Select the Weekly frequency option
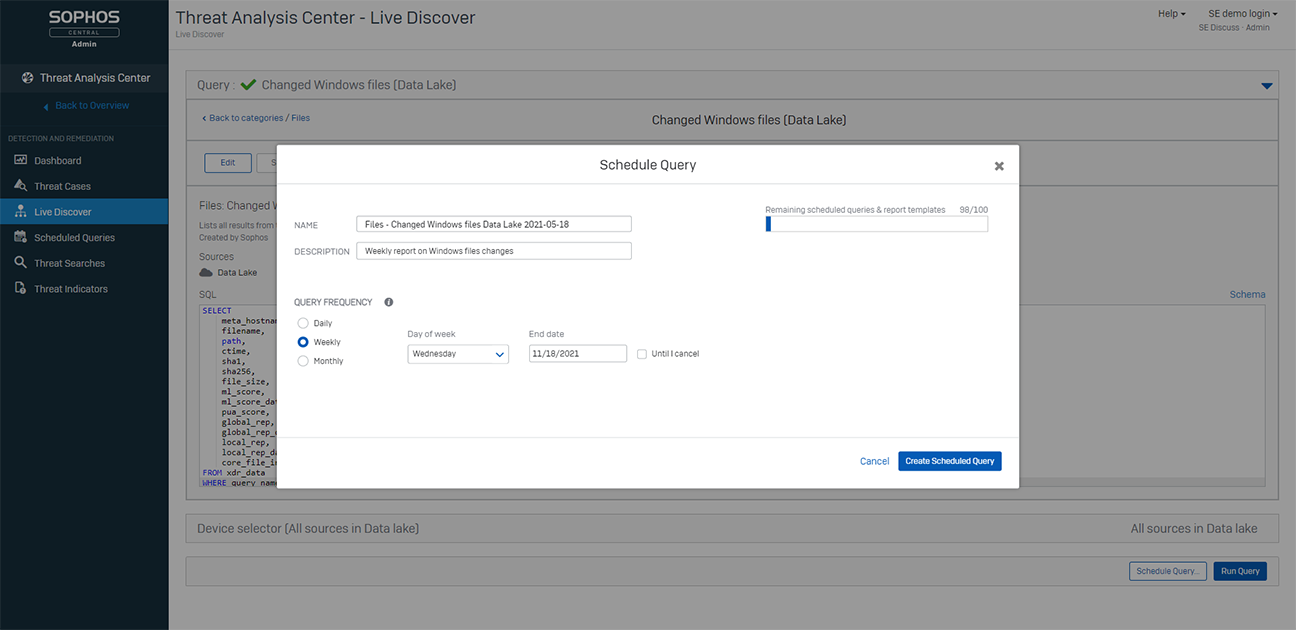The image size is (1296, 630). [x=303, y=342]
